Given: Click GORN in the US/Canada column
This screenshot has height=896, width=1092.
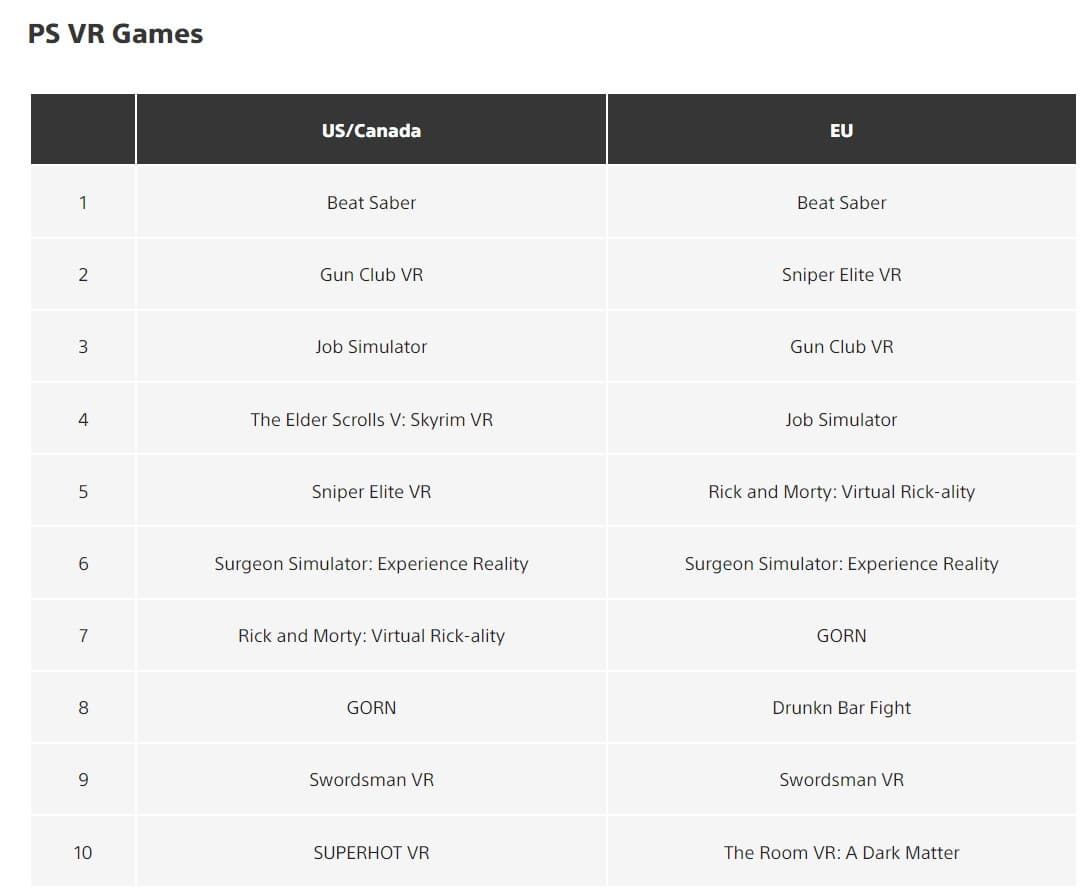Looking at the screenshot, I should click(x=371, y=708).
